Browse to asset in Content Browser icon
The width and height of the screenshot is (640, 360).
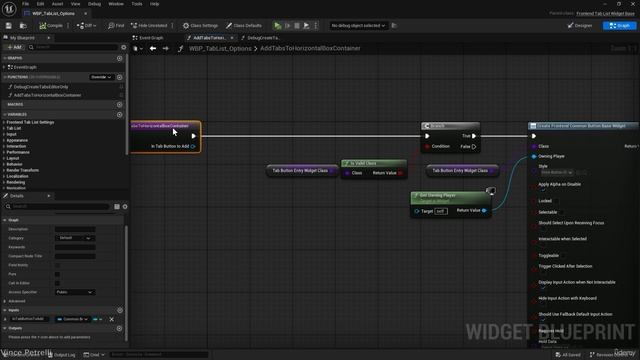coord(23,26)
